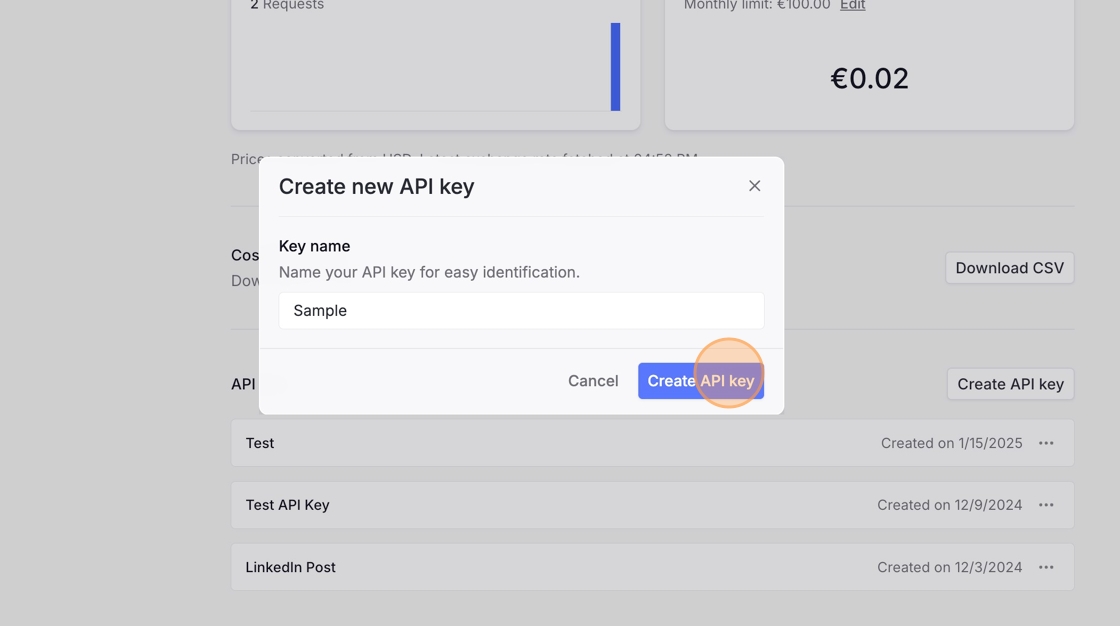1120x626 pixels.
Task: Click the Create new API key heading
Action: pyautogui.click(x=376, y=187)
